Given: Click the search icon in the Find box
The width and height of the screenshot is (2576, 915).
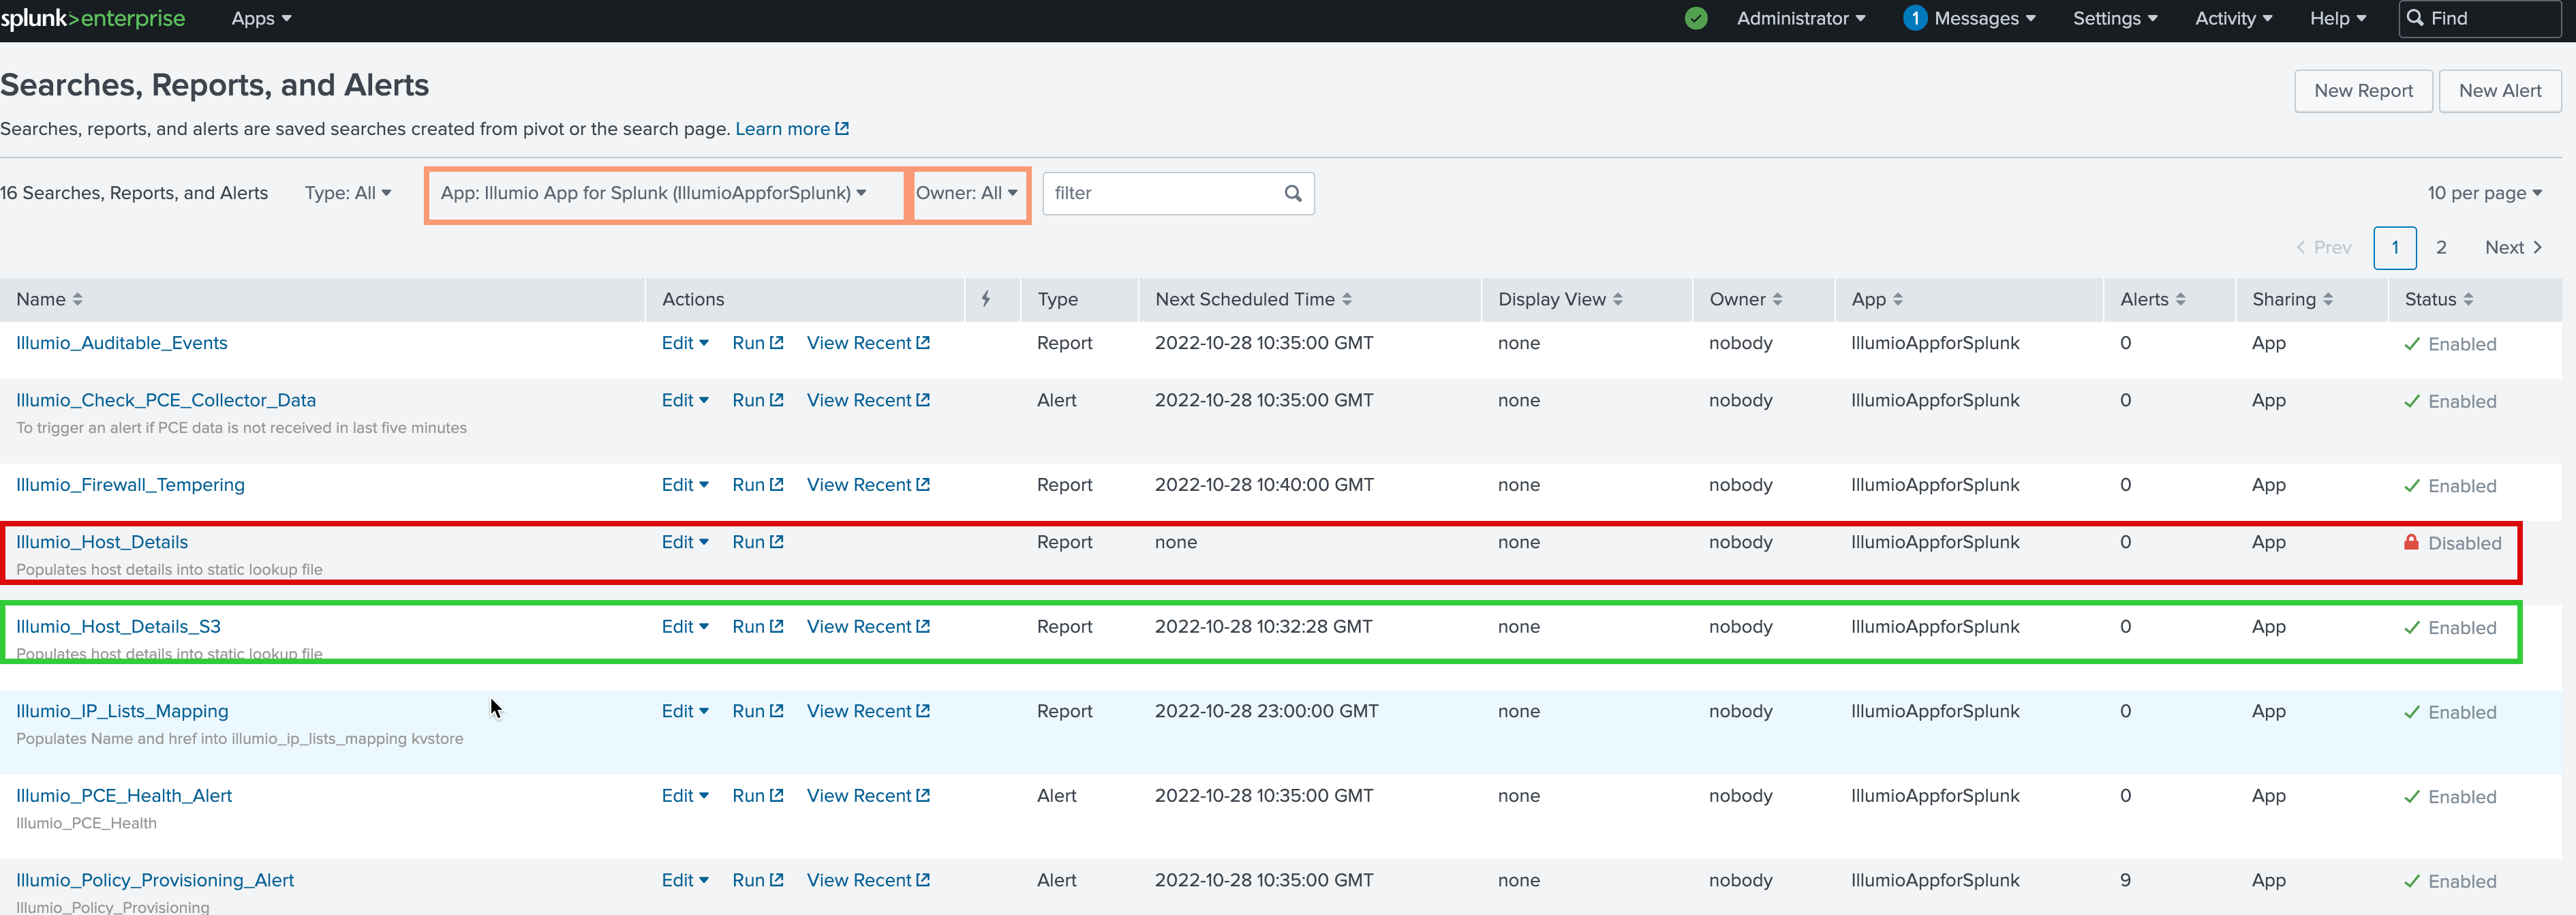Looking at the screenshot, I should [x=2415, y=18].
